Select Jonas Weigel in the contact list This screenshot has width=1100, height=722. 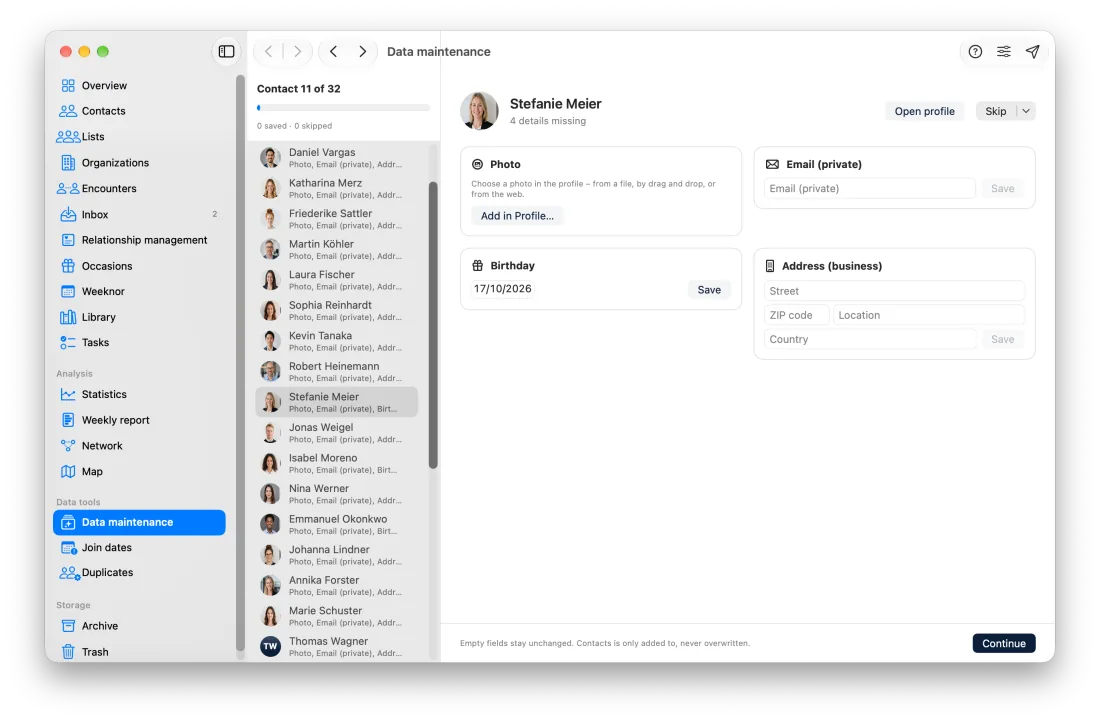click(337, 433)
